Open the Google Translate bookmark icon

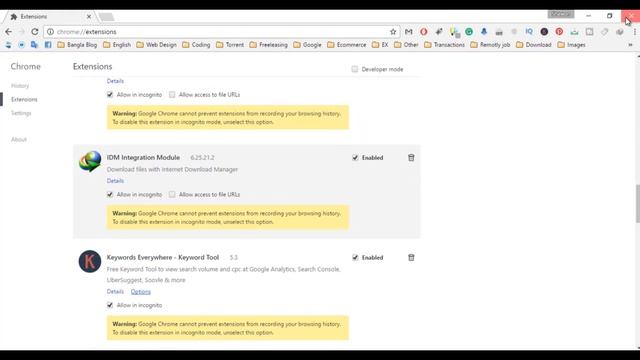click(34, 44)
